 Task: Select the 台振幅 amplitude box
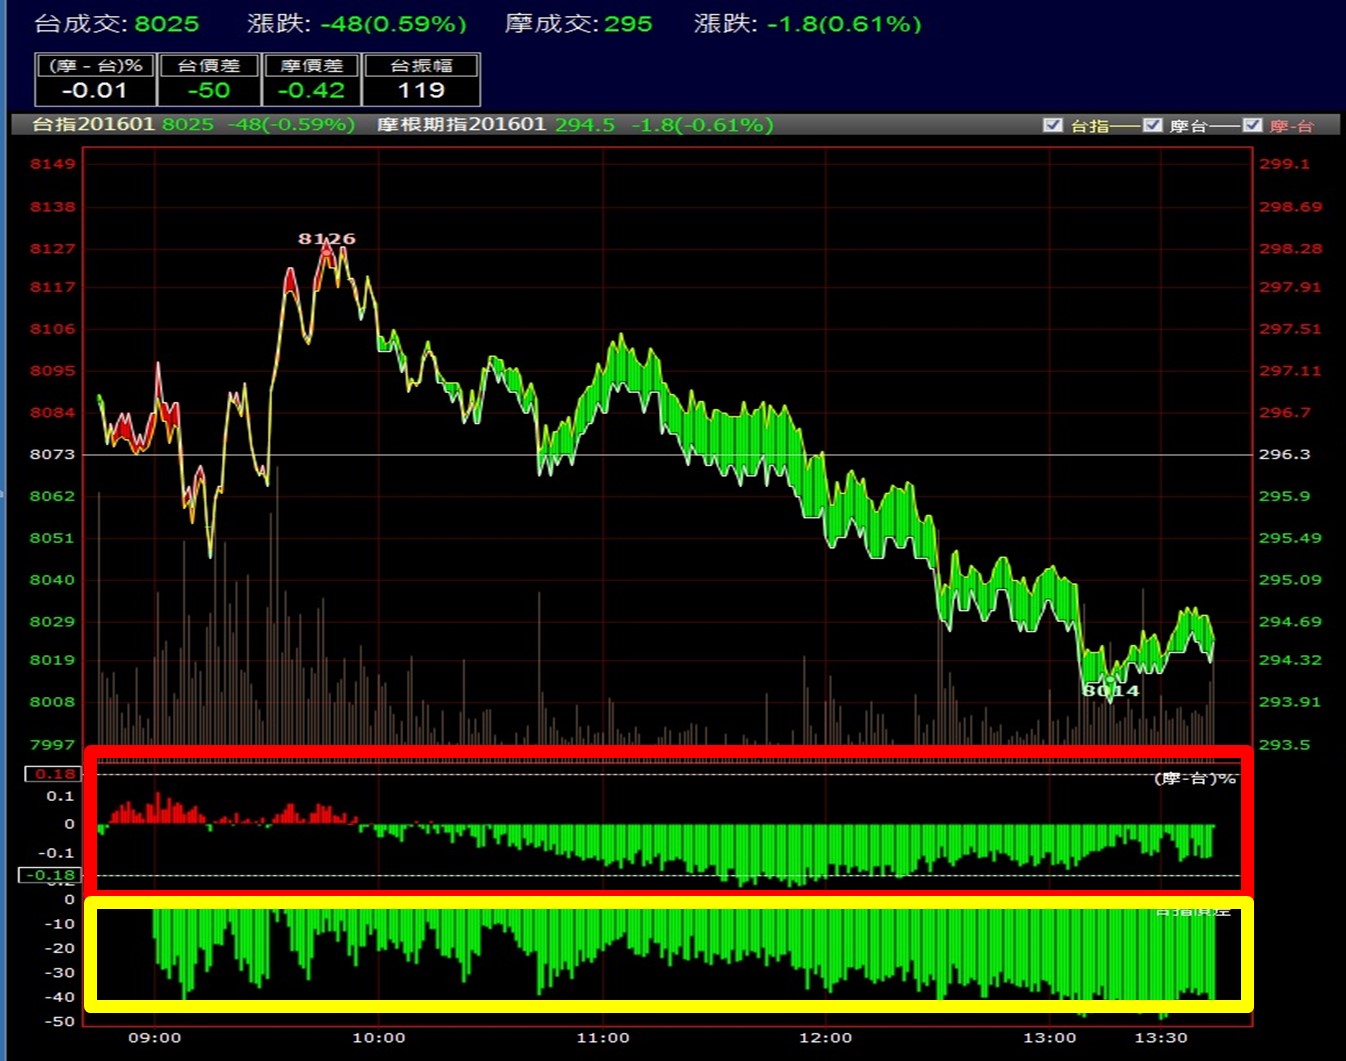(421, 80)
